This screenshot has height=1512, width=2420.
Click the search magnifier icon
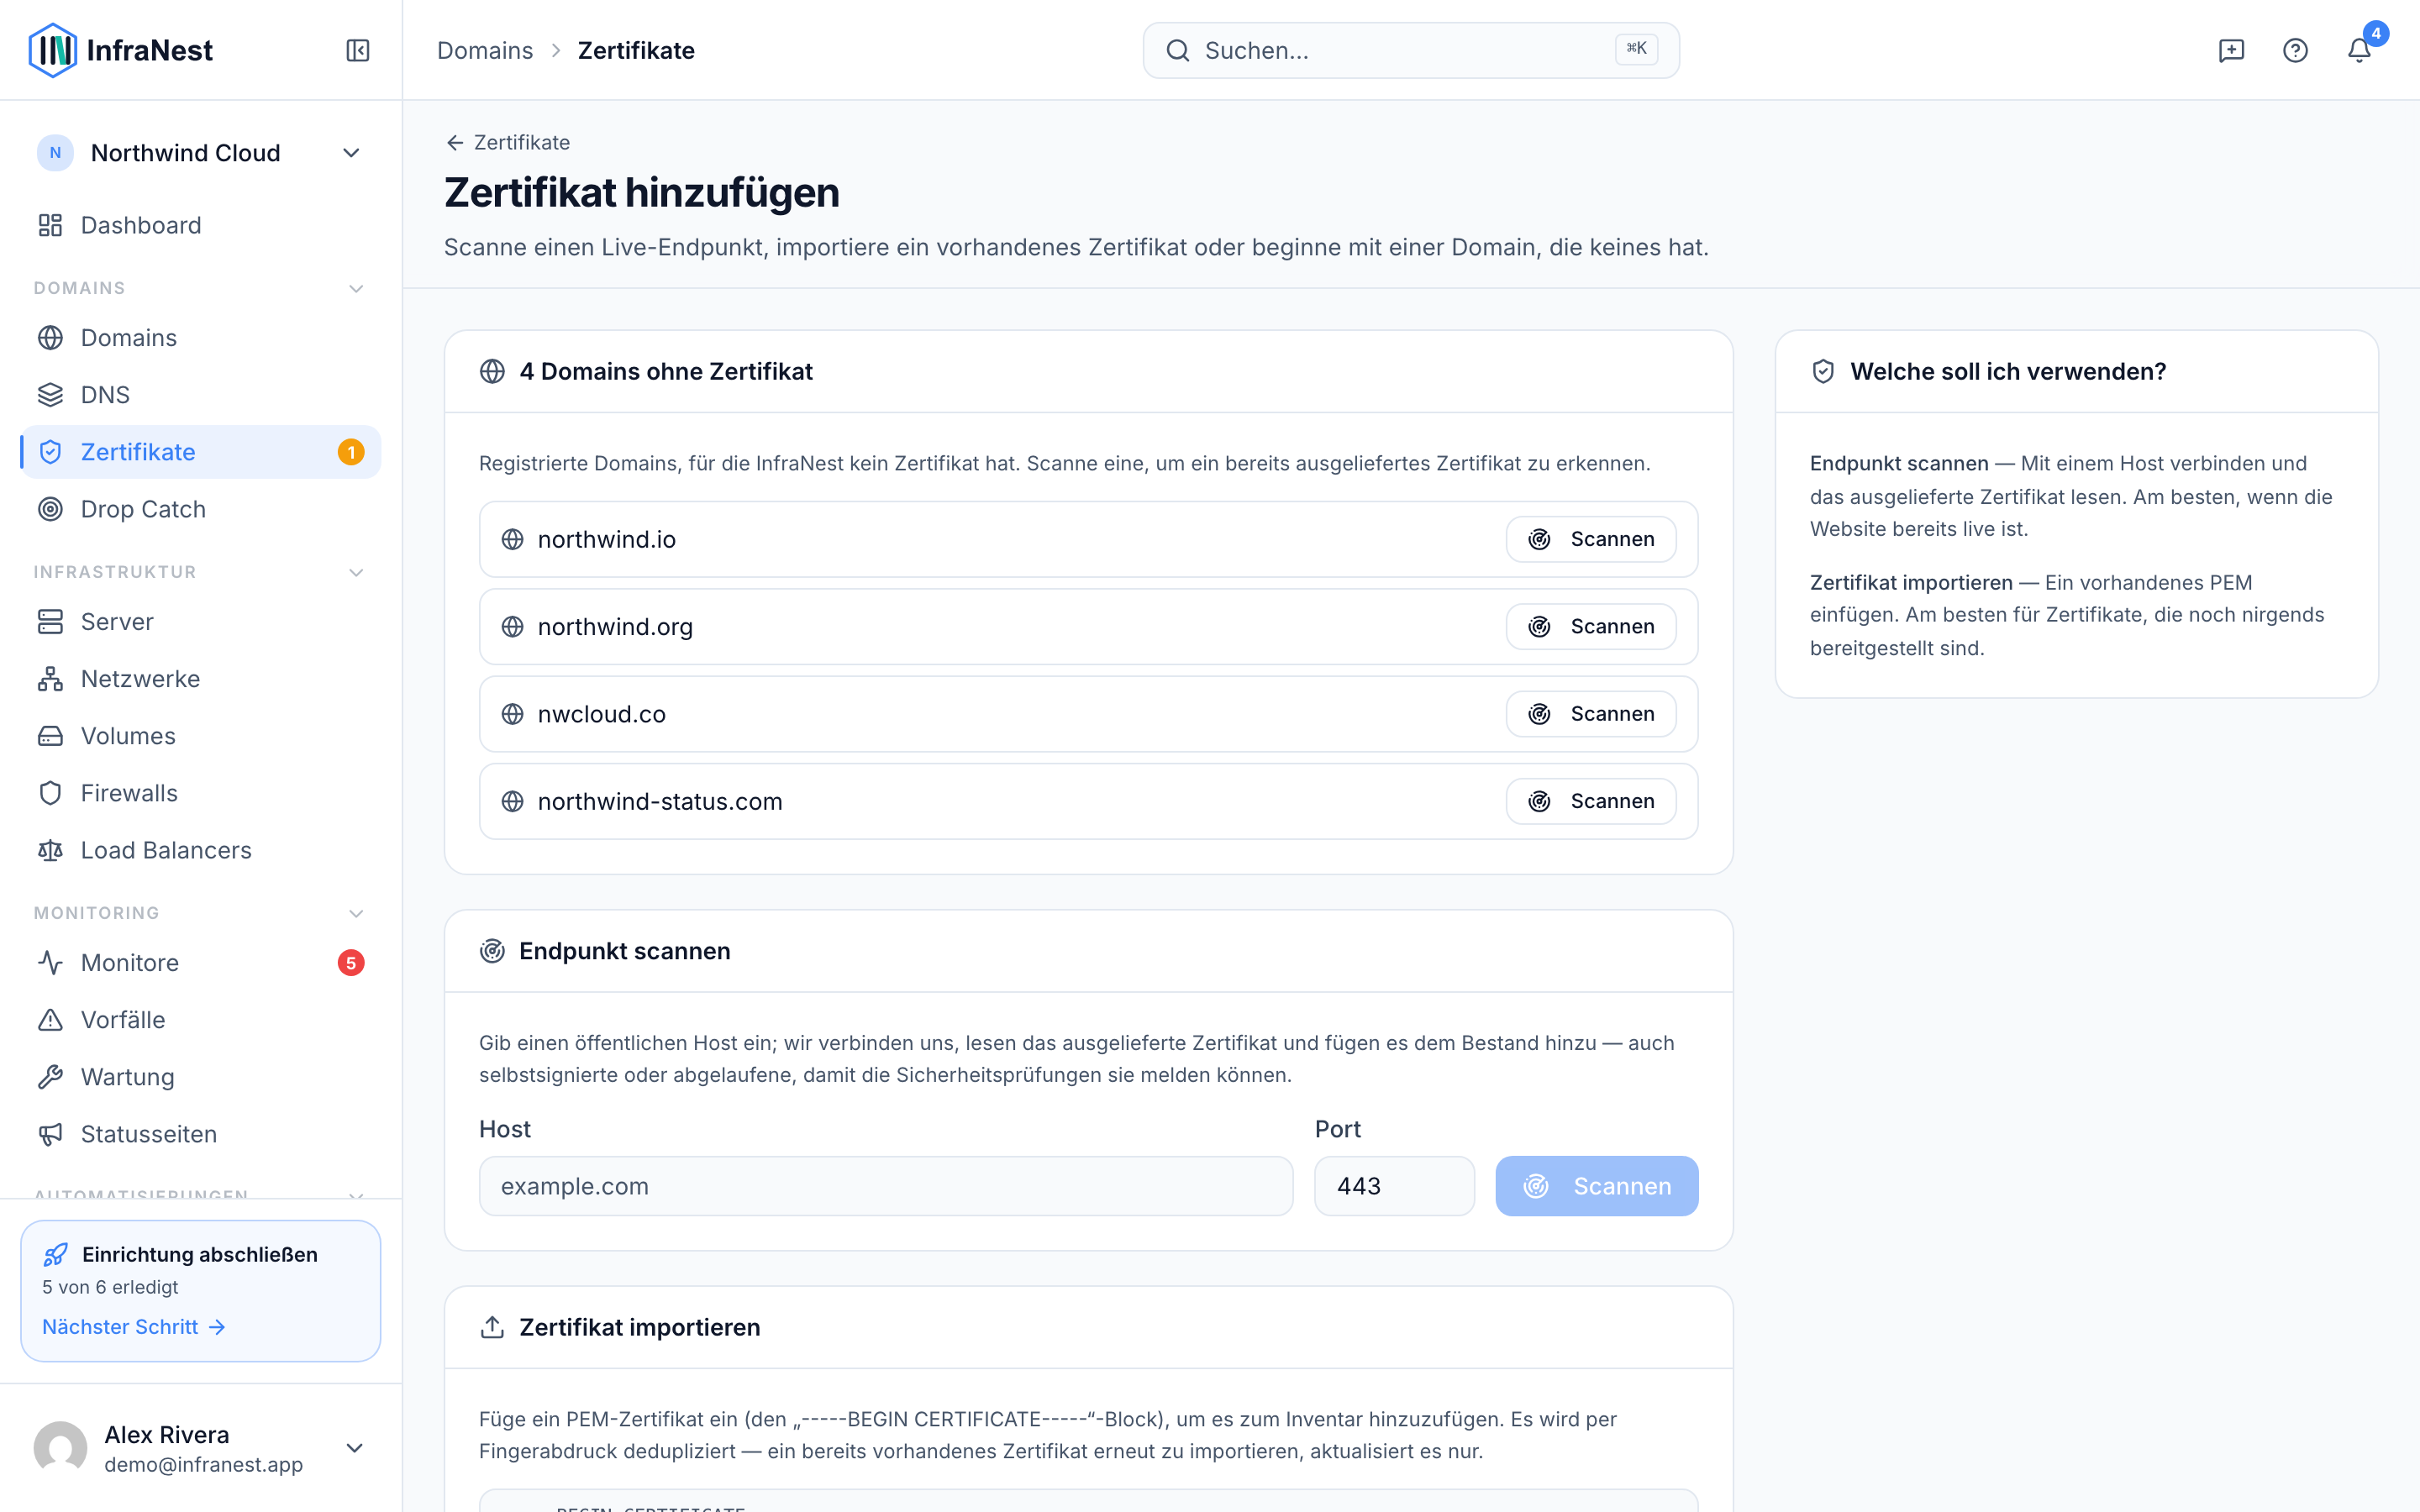tap(1178, 50)
